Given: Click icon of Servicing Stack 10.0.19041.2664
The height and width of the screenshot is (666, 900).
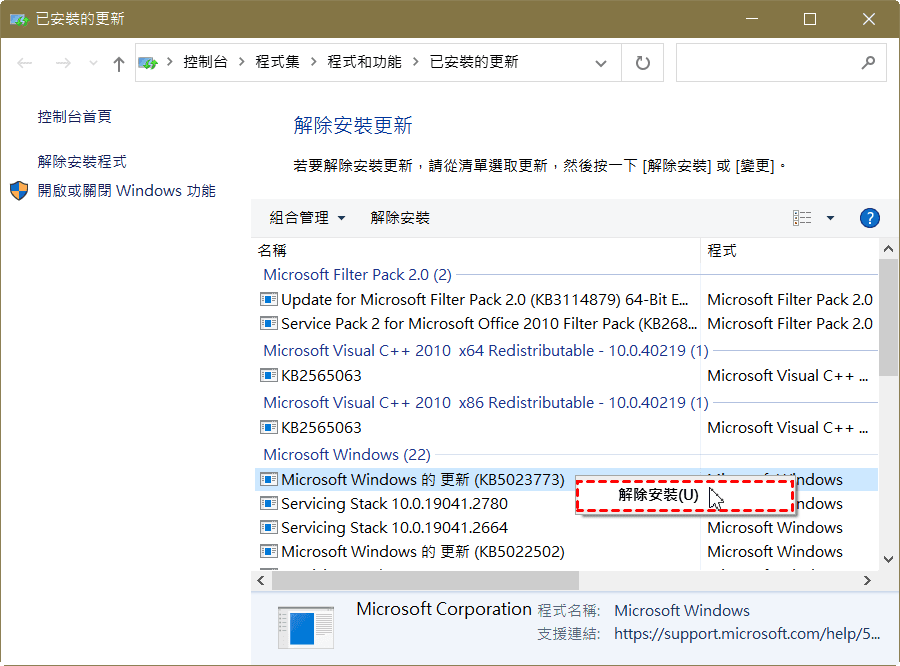Looking at the screenshot, I should coord(269,528).
